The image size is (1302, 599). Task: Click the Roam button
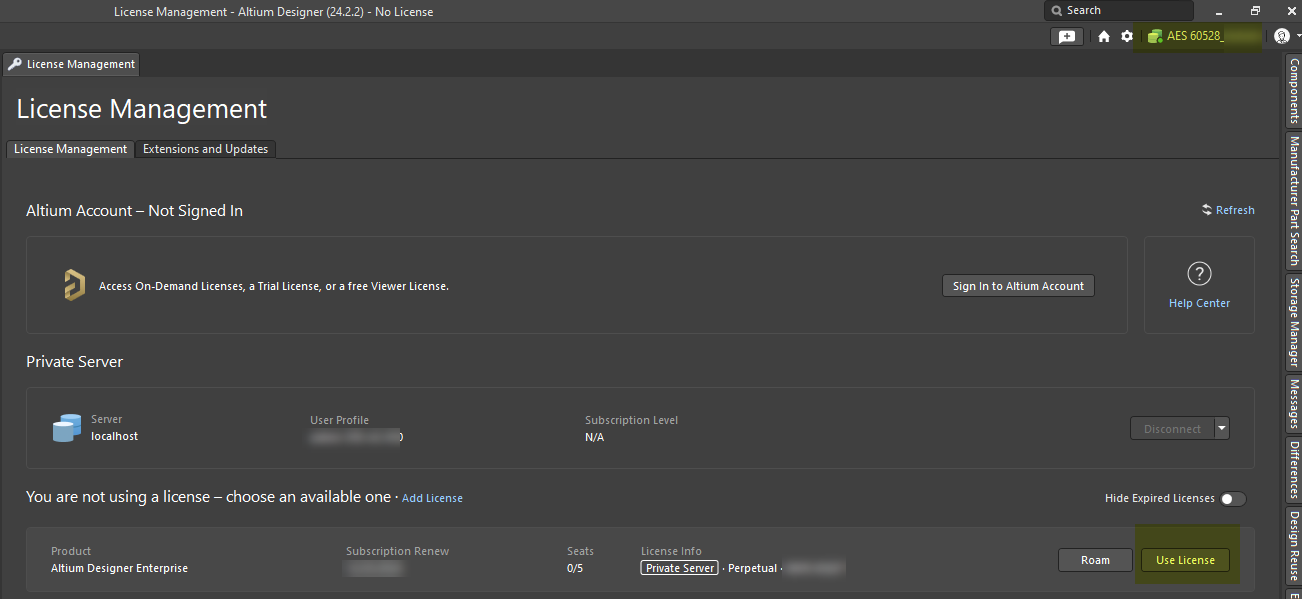pos(1095,560)
